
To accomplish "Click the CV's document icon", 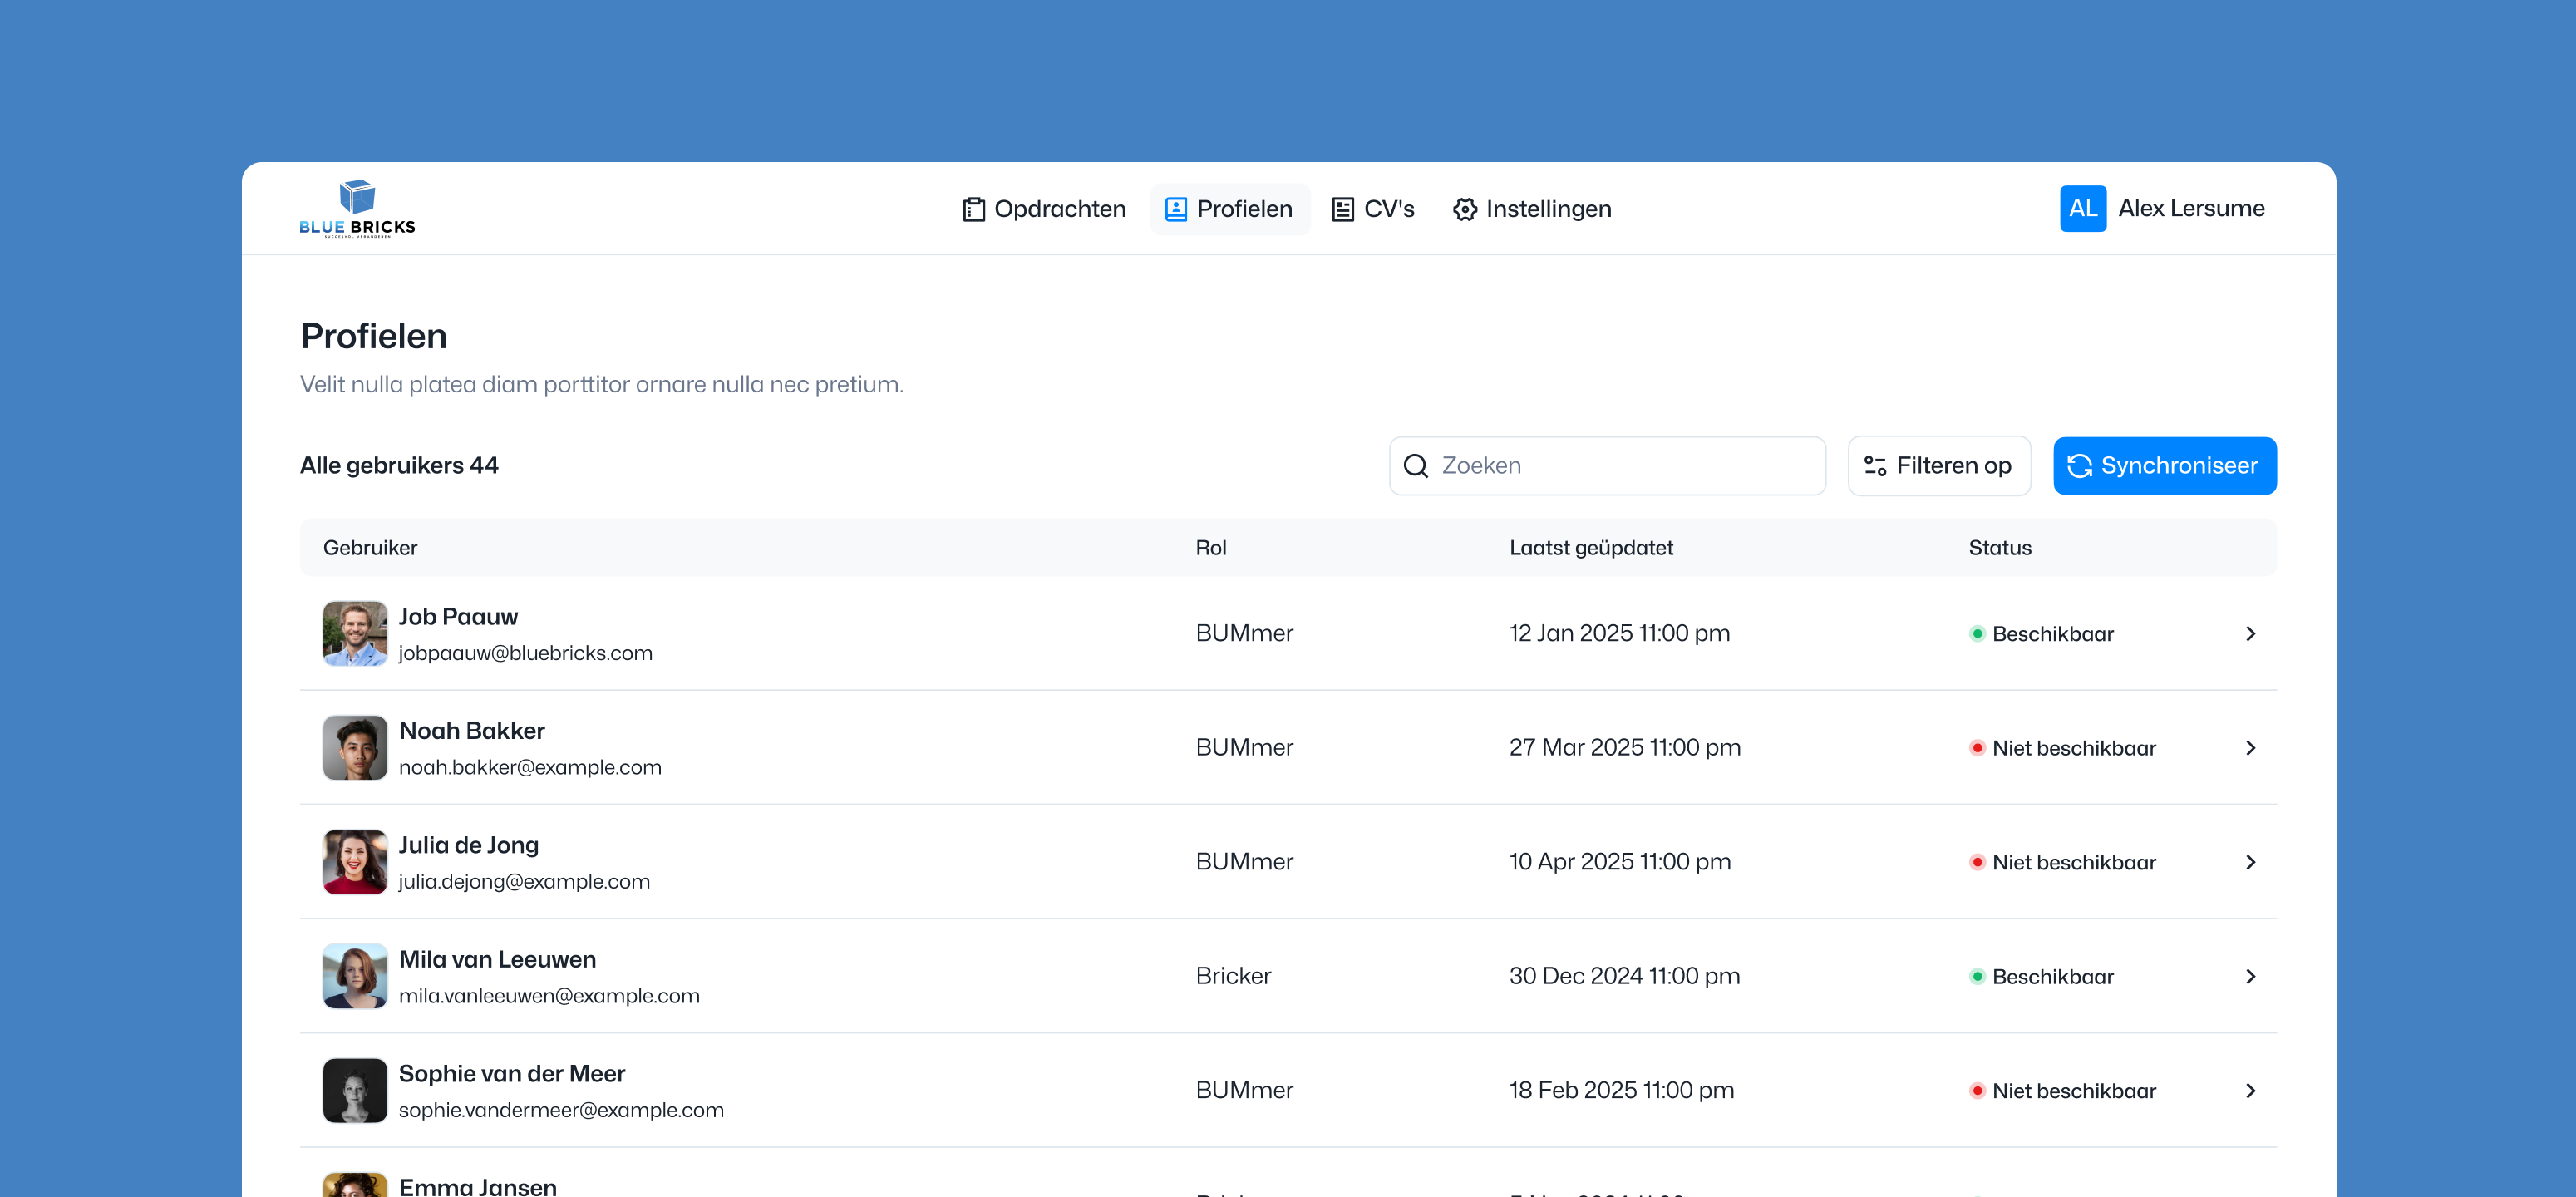I will point(1343,209).
